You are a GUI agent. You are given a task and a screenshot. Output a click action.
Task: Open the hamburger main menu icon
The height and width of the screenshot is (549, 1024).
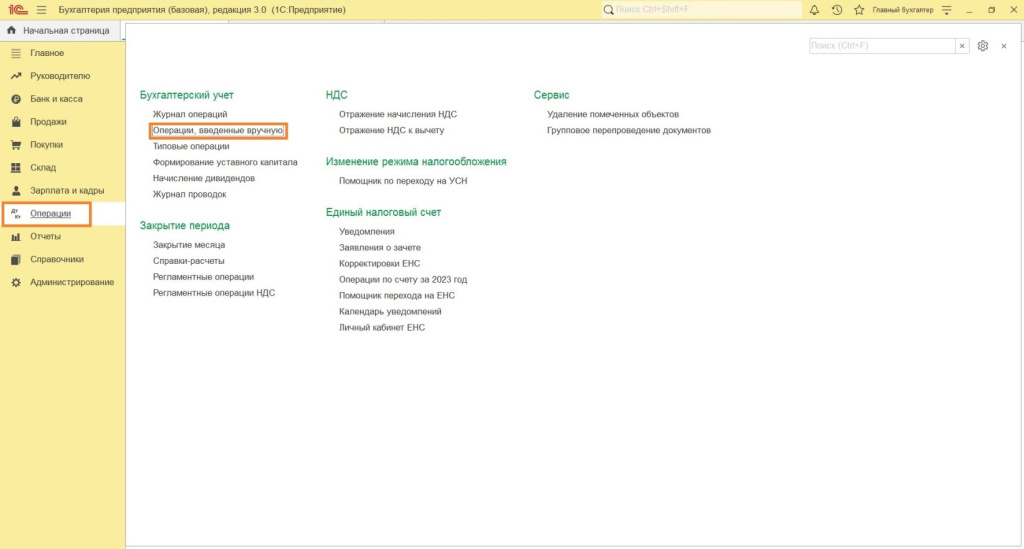41,10
